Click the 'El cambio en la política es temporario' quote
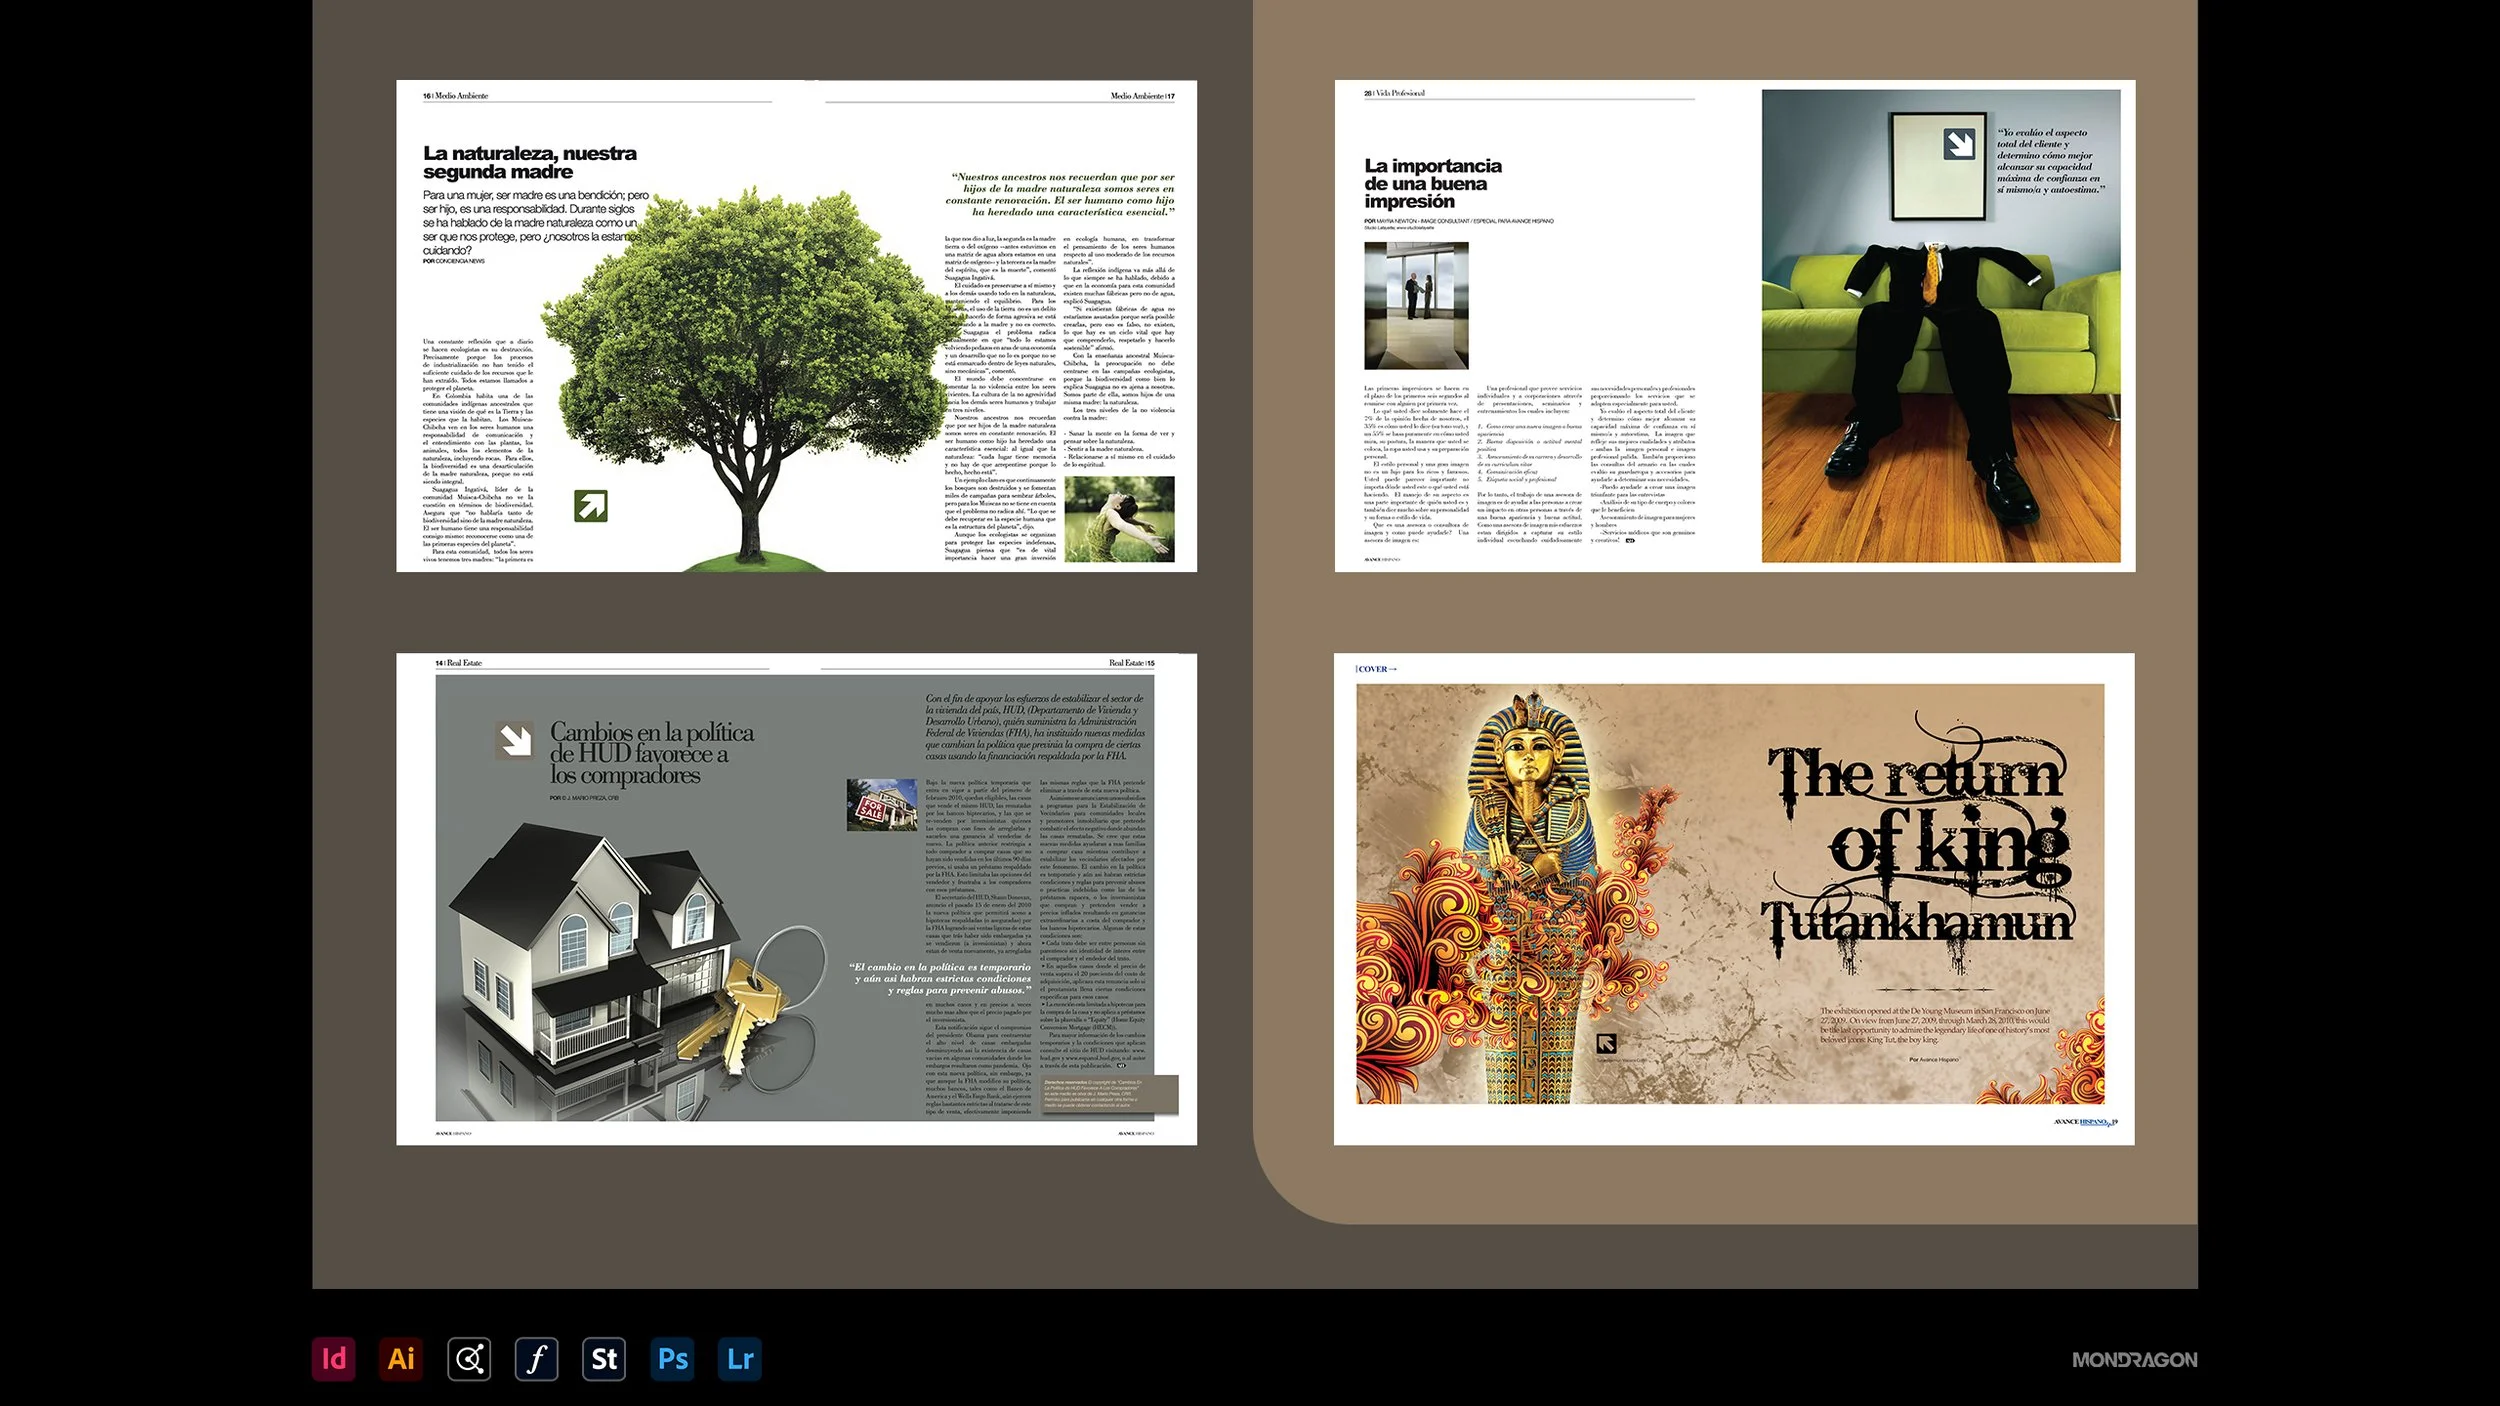Viewport: 2500px width, 1406px height. pos(940,978)
